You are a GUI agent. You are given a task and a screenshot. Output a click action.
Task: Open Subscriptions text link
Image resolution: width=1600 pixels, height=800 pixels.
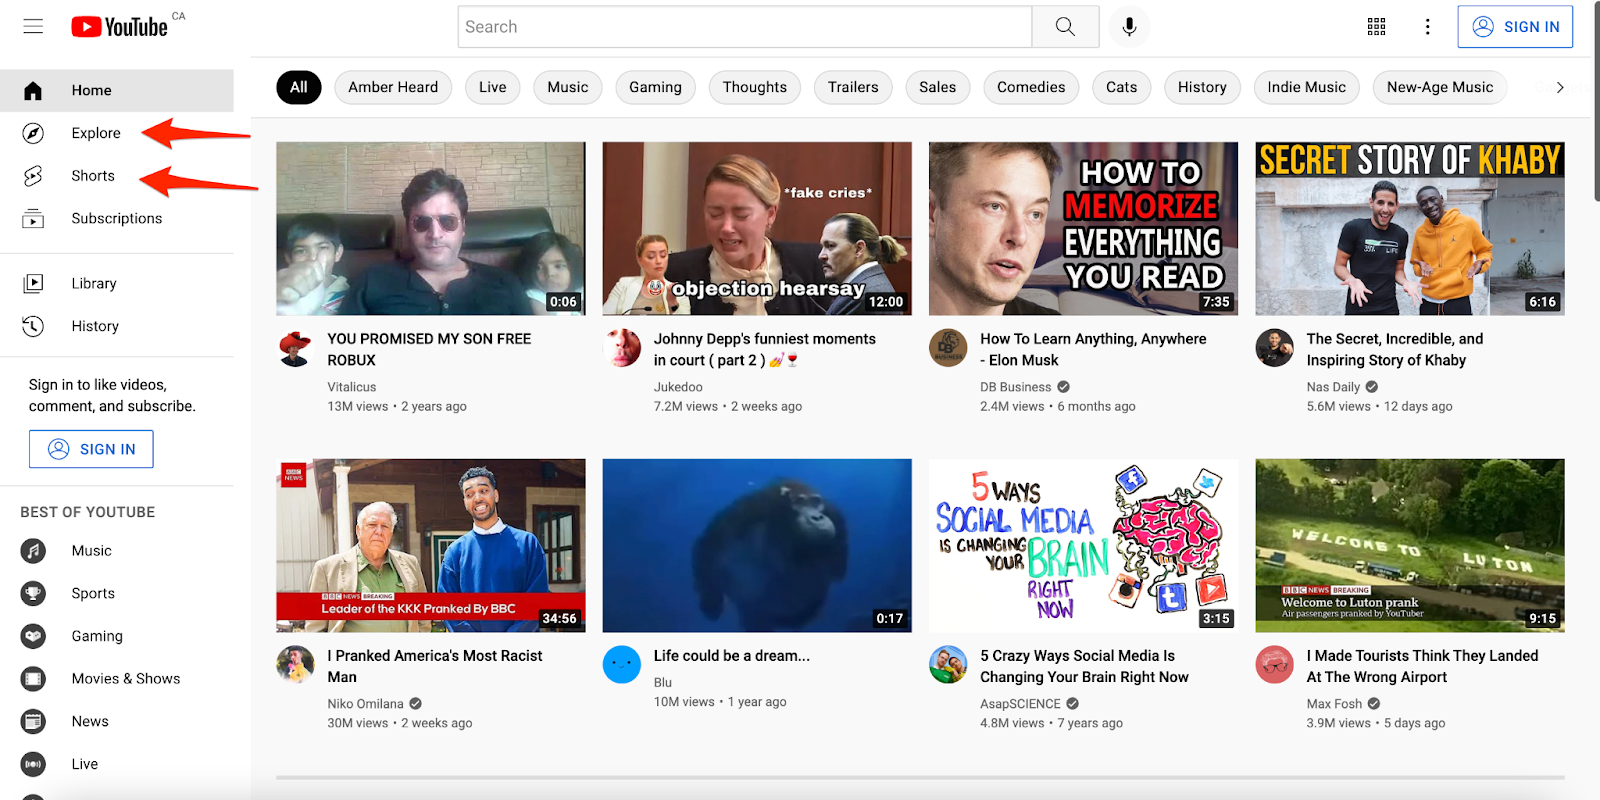click(x=117, y=218)
